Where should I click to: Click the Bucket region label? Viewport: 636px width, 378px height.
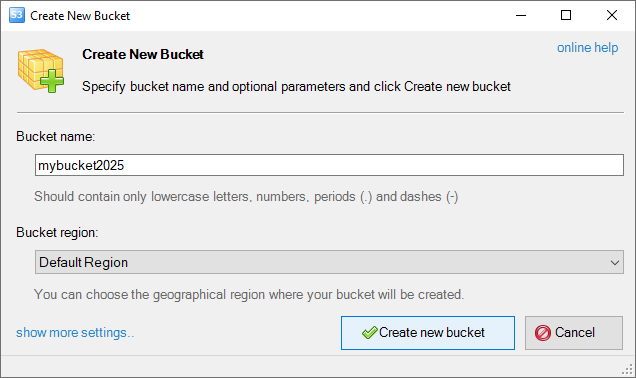click(x=57, y=232)
